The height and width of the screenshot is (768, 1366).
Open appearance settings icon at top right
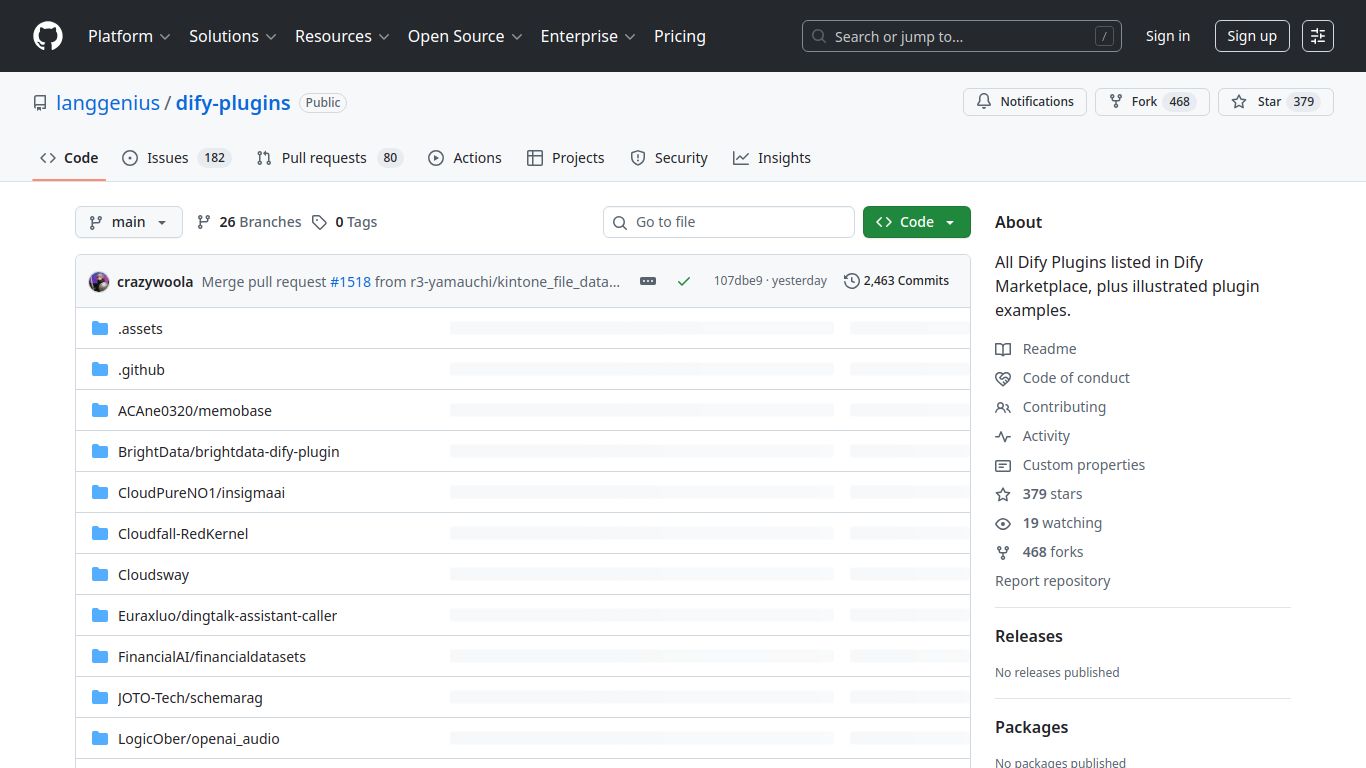[1317, 35]
